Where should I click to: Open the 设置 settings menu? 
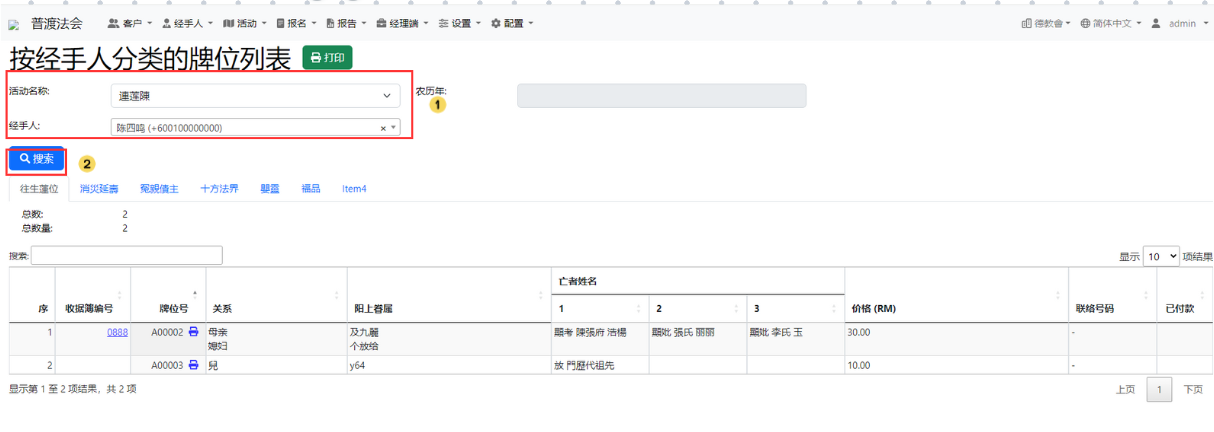[459, 23]
